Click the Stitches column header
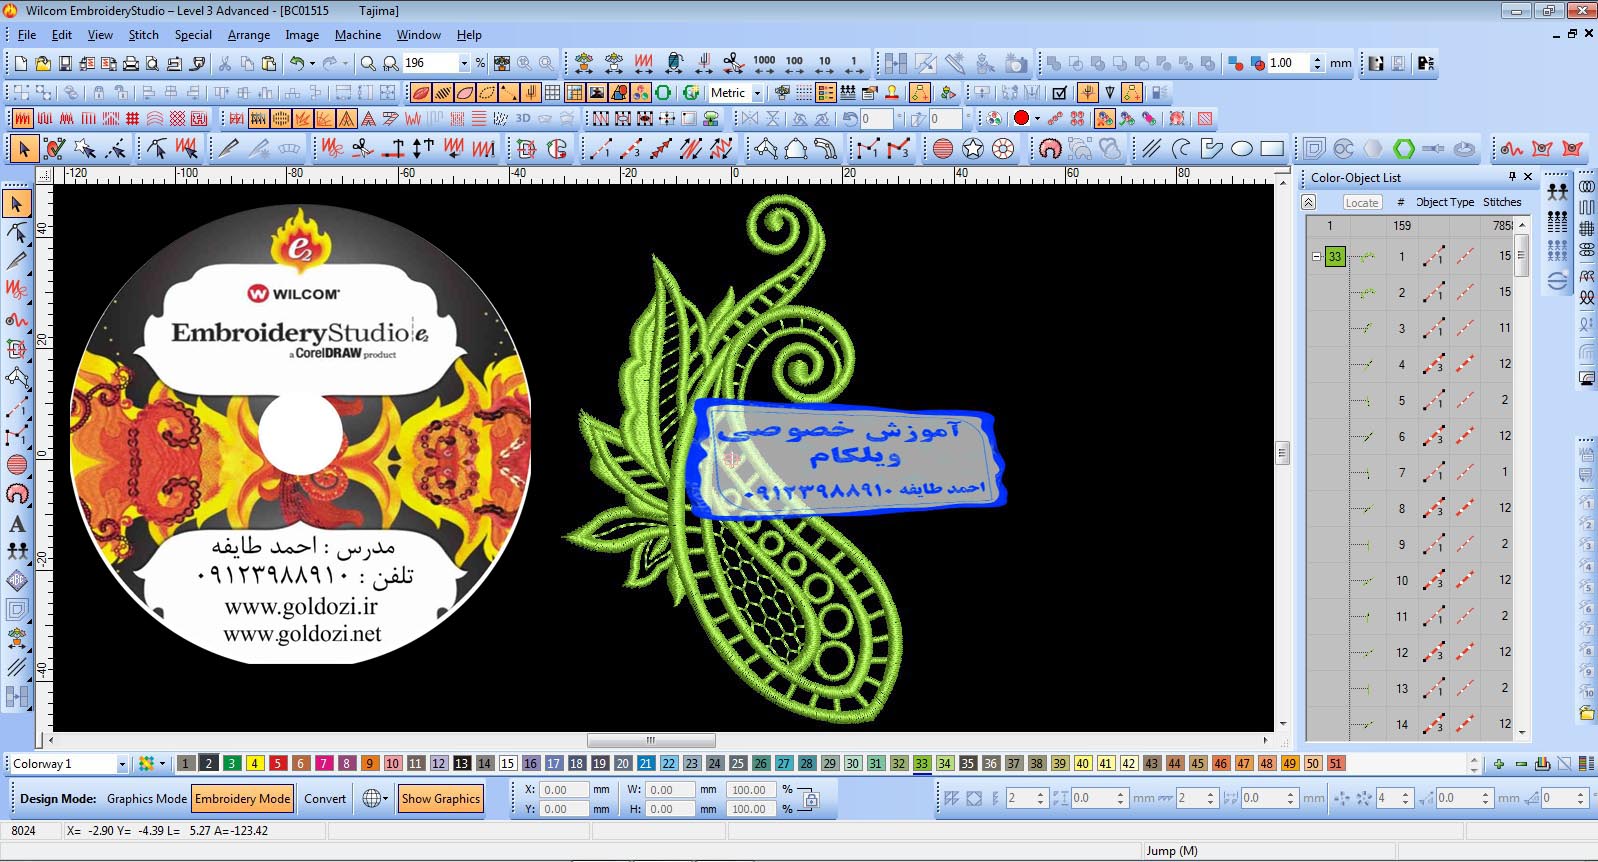 click(x=1502, y=202)
